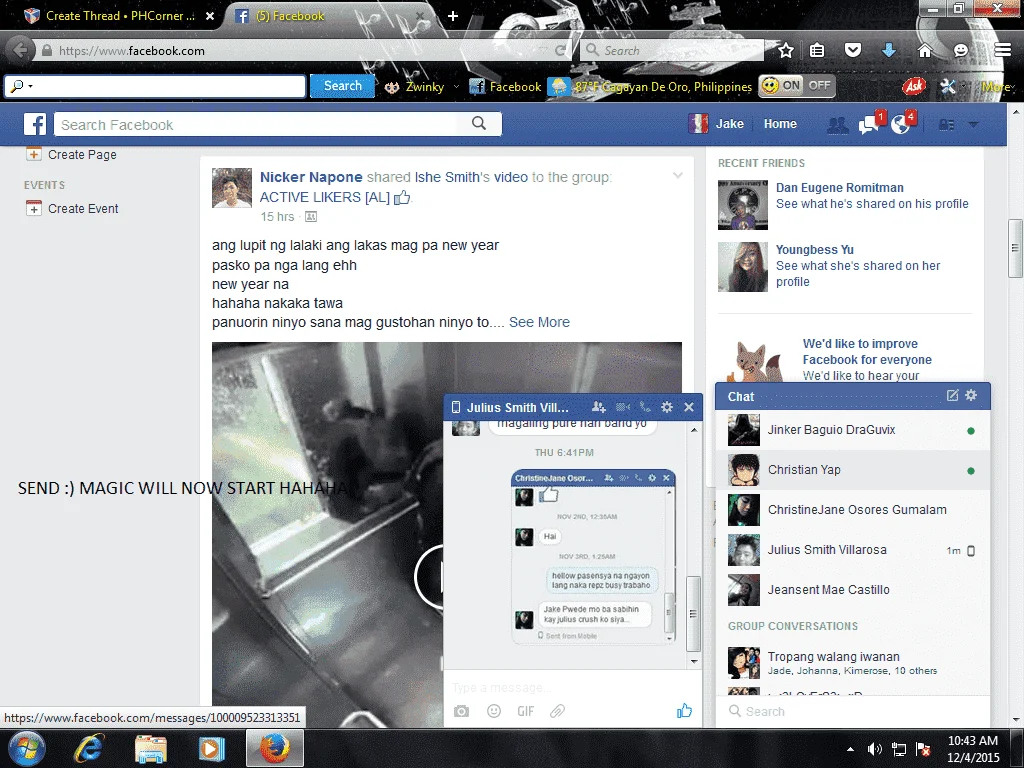
Task: Toggle the toolbar emoji switch to OFF
Action: click(819, 86)
